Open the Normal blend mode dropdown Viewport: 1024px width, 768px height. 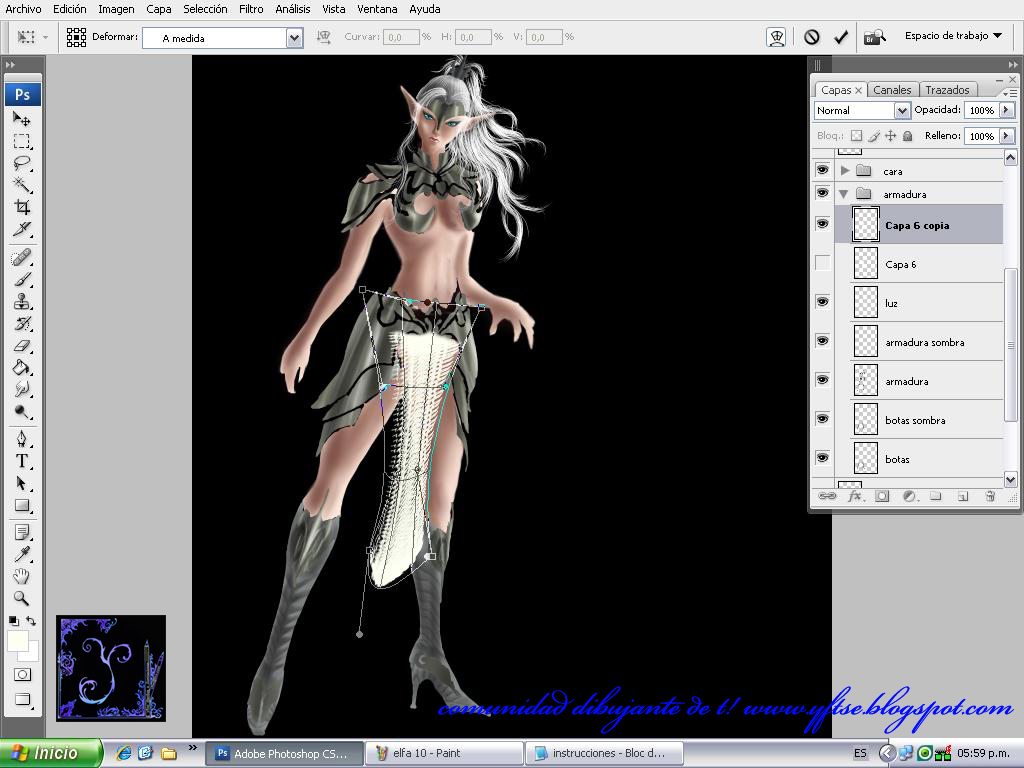tap(901, 110)
